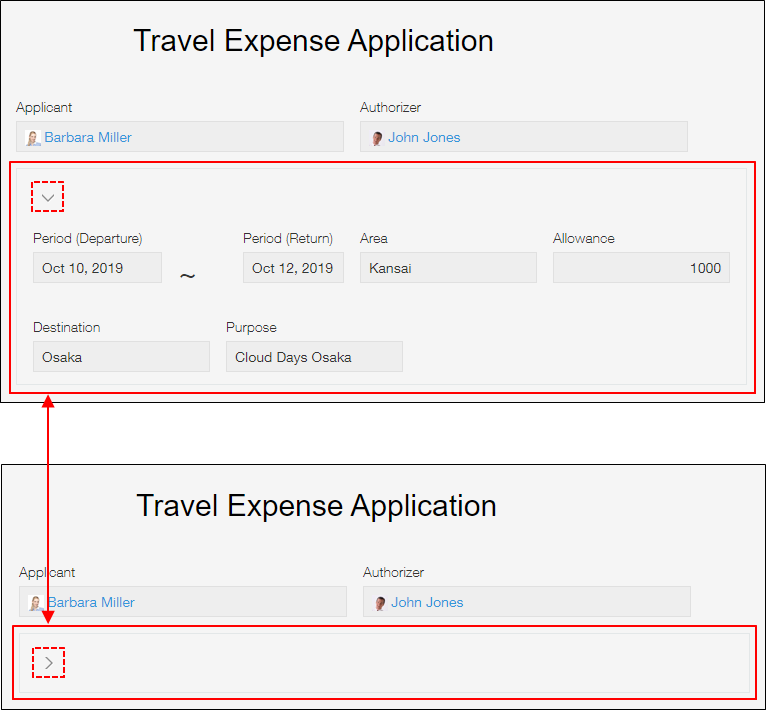Click John Jones' avatar in bottom form
Screen dimensions: 766x710
380,603
